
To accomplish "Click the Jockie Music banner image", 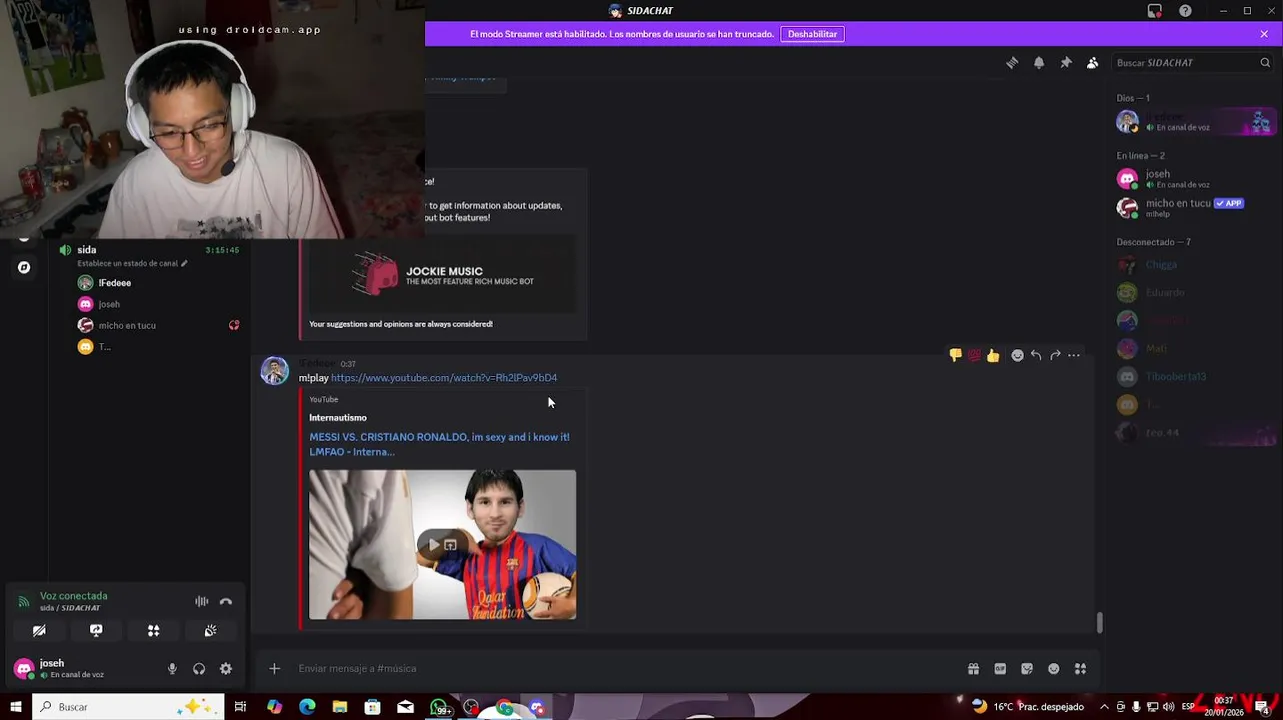I will pyautogui.click(x=442, y=274).
